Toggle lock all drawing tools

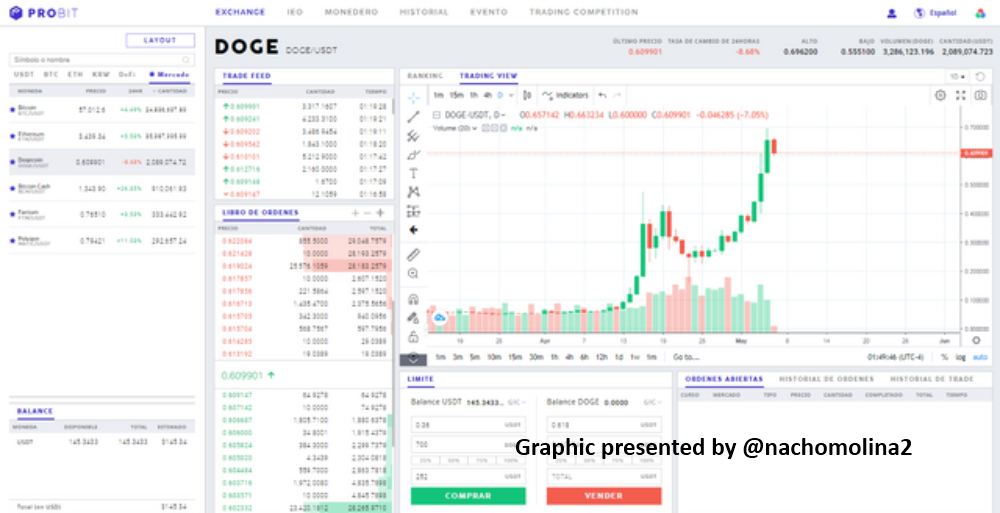(413, 336)
